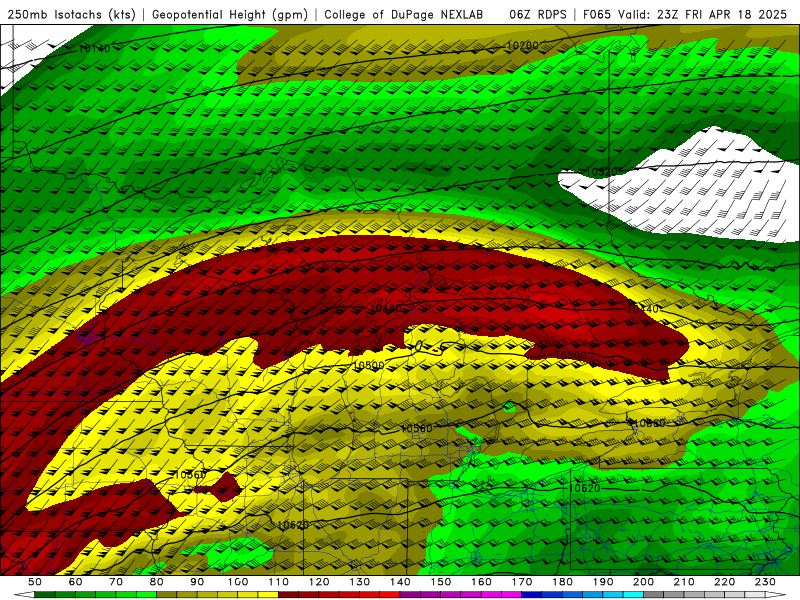This screenshot has width=800, height=600.
Task: Click the 150 value on the color scale
Action: point(441,582)
